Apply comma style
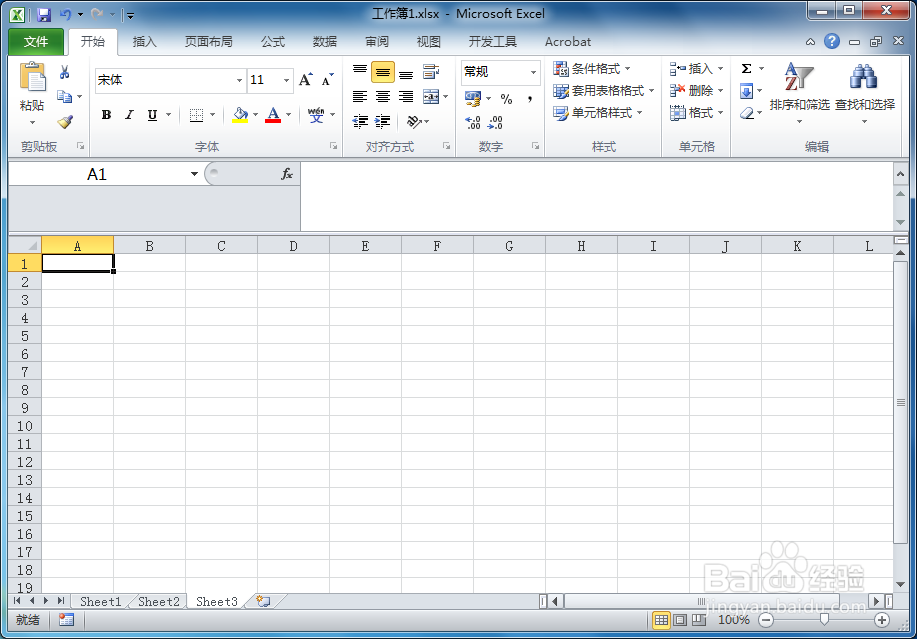The width and height of the screenshot is (917, 639). [x=529, y=99]
